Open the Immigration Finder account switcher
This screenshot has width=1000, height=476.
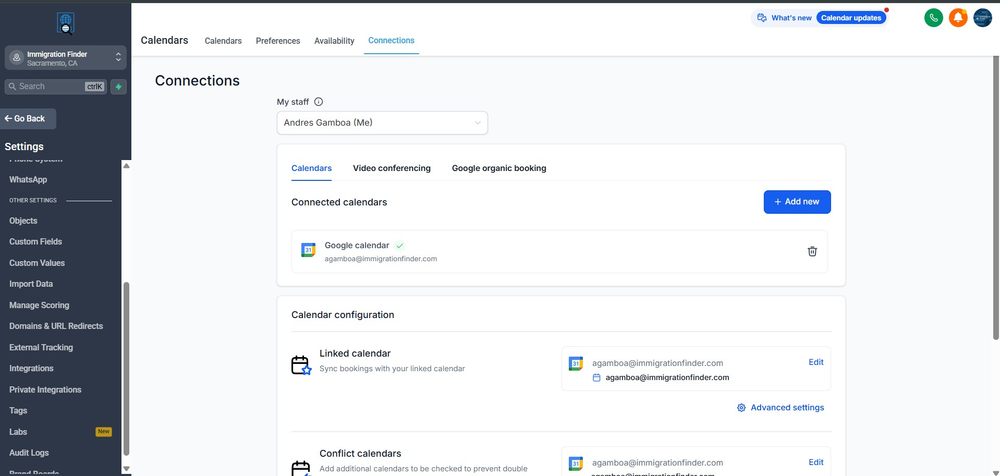tap(65, 58)
